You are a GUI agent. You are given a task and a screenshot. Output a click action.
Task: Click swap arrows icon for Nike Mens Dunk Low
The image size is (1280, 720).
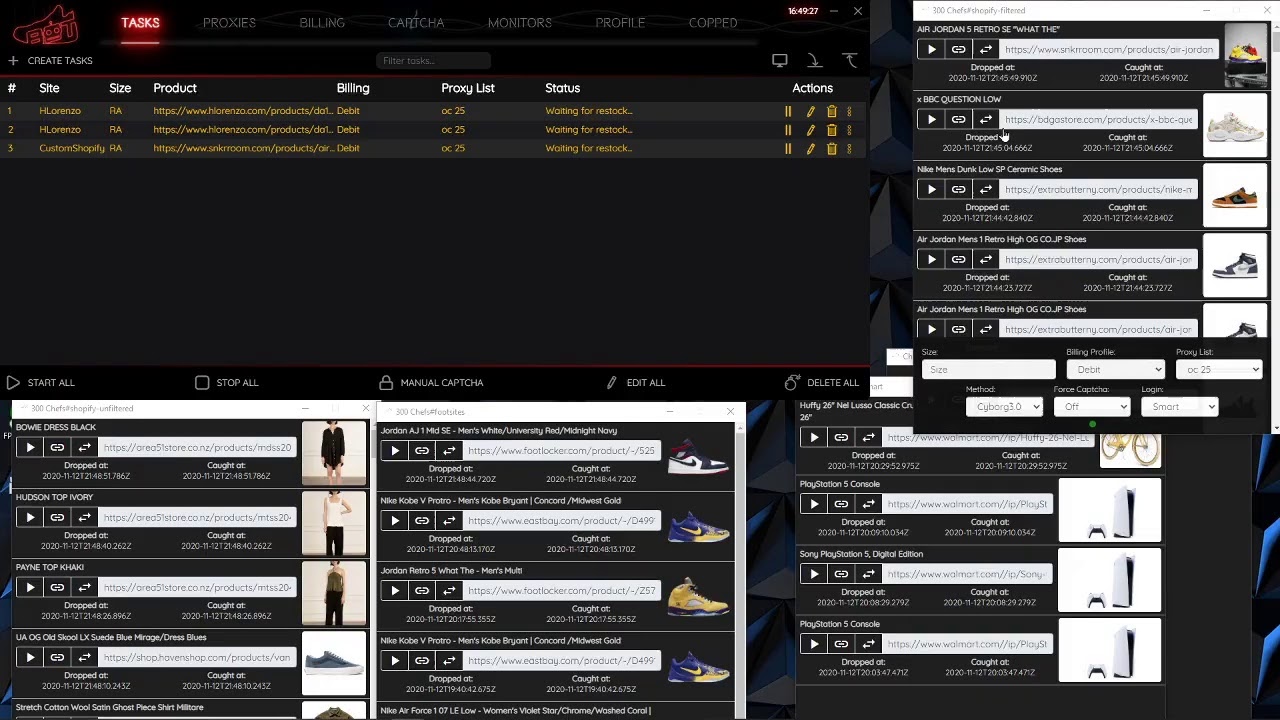986,189
